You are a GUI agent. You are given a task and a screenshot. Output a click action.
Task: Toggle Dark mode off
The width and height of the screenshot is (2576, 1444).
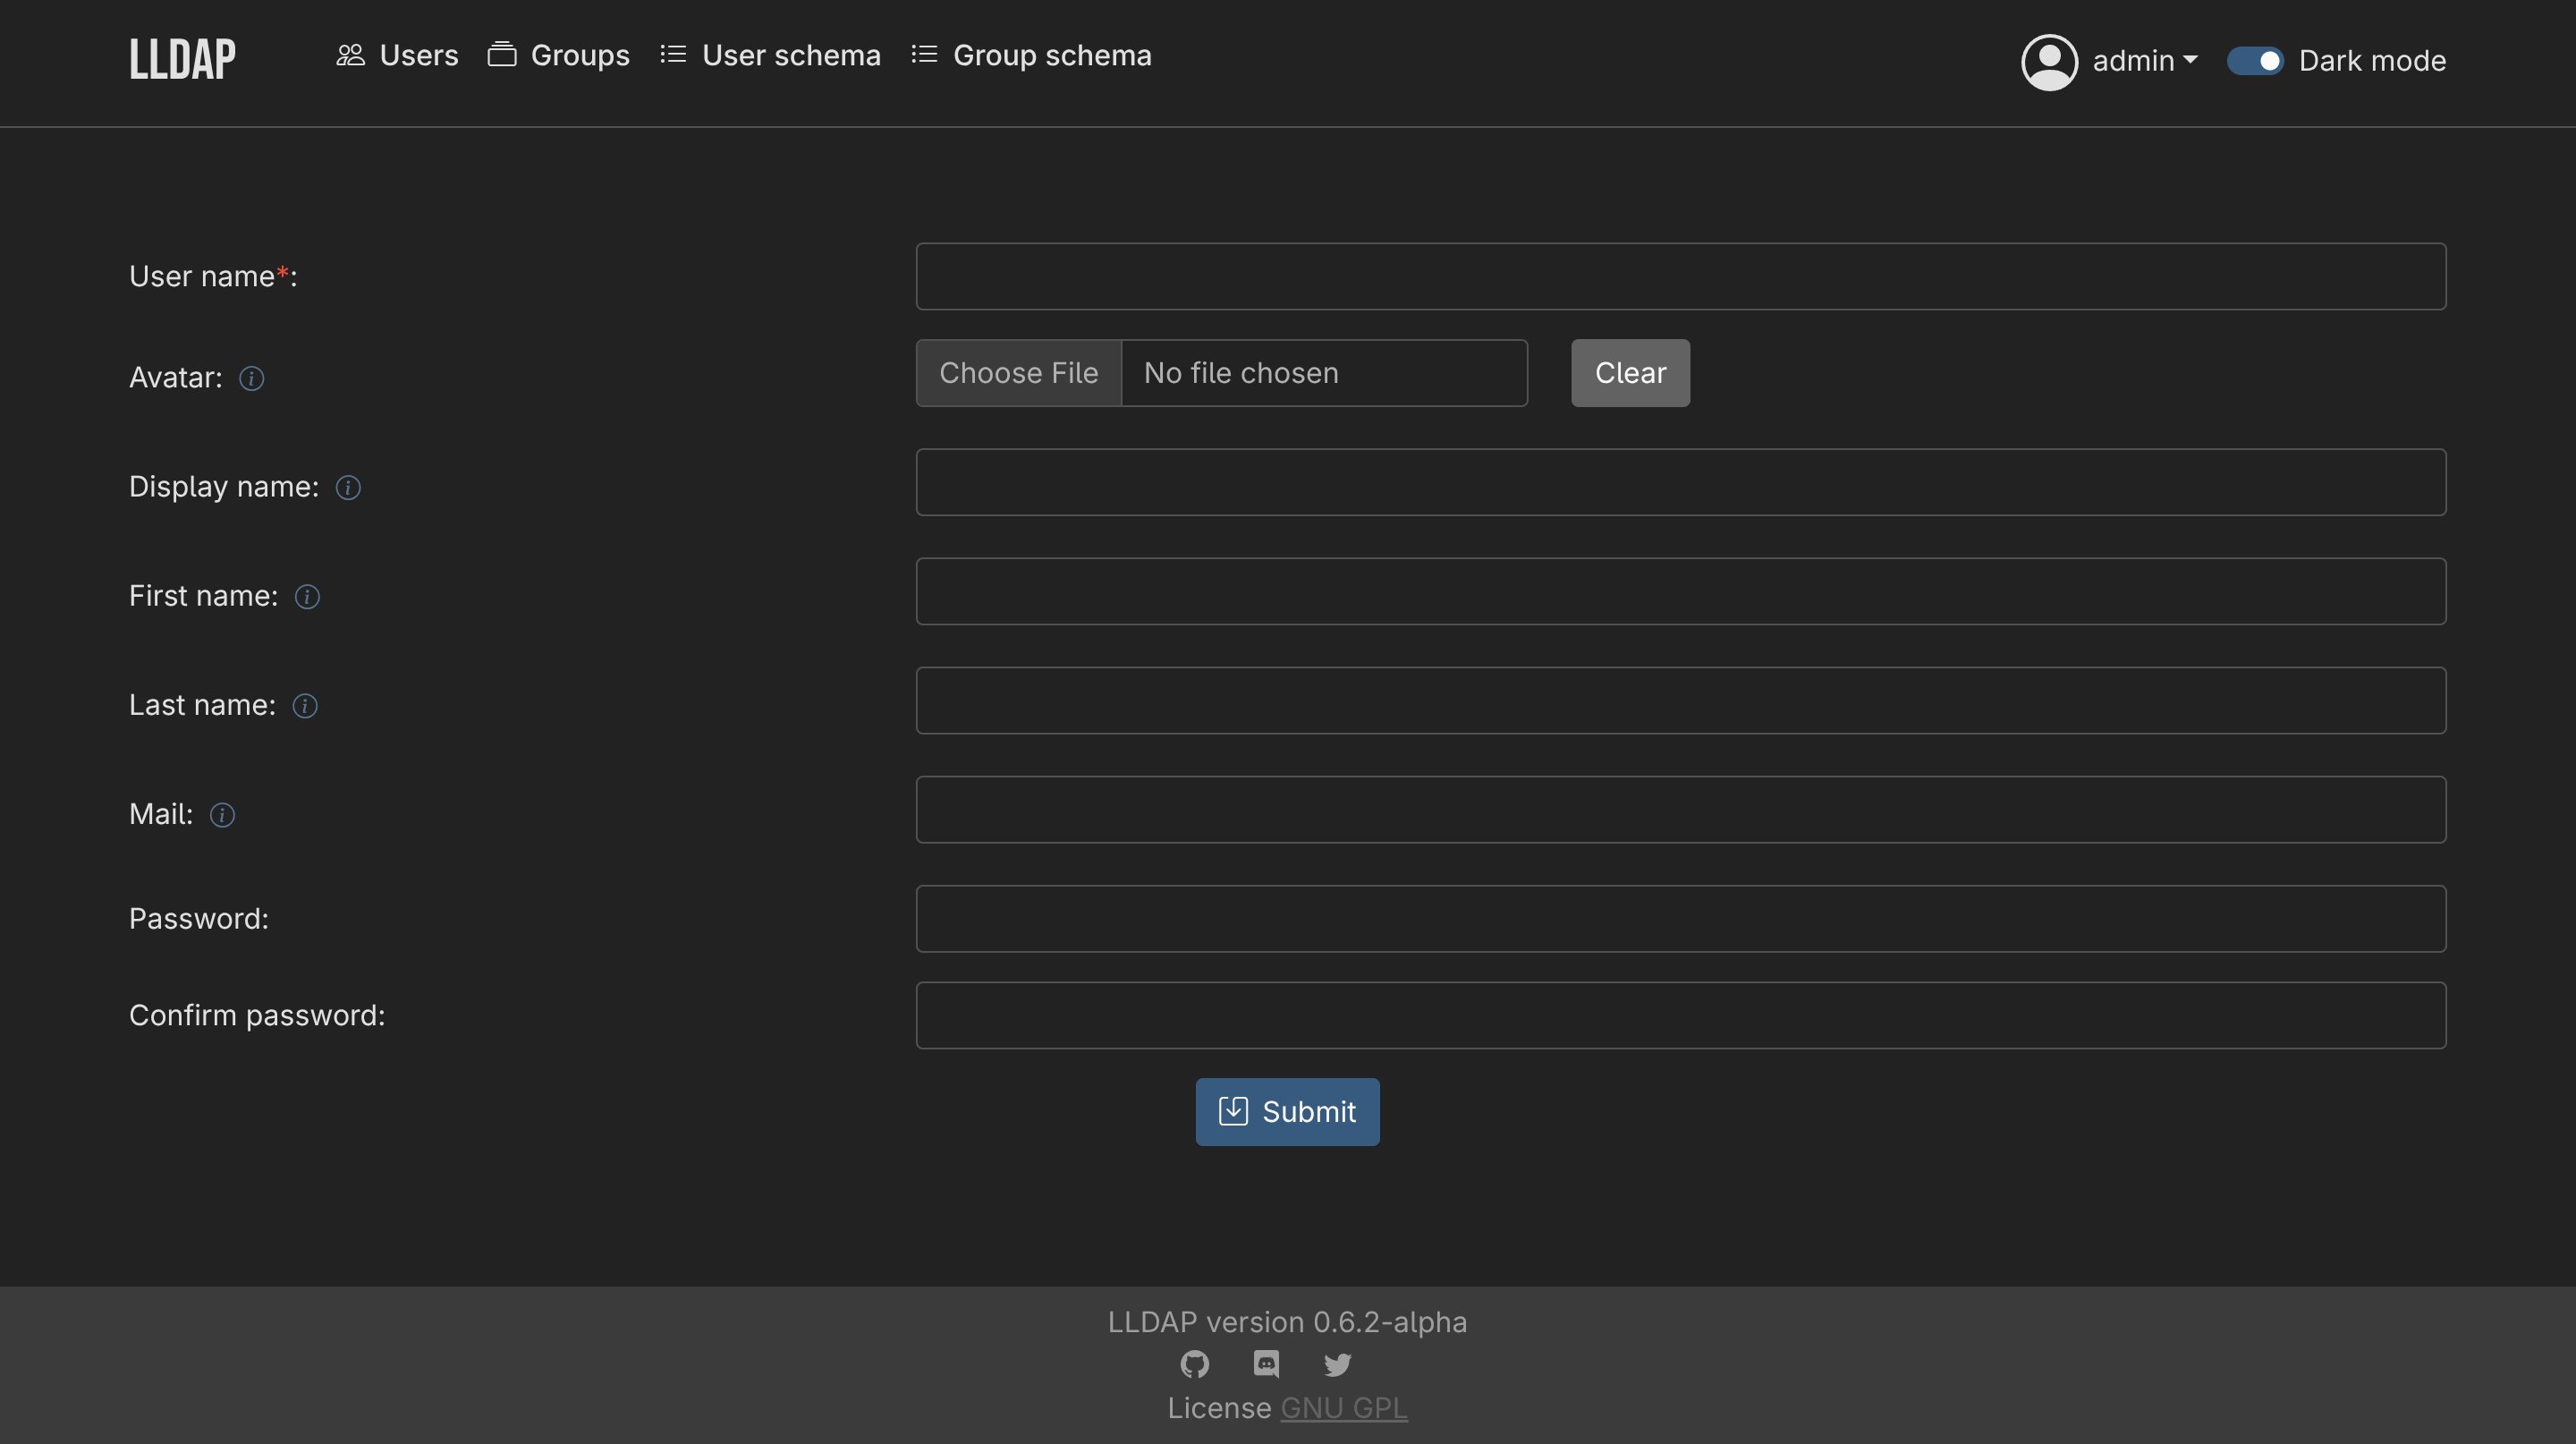click(x=2256, y=60)
